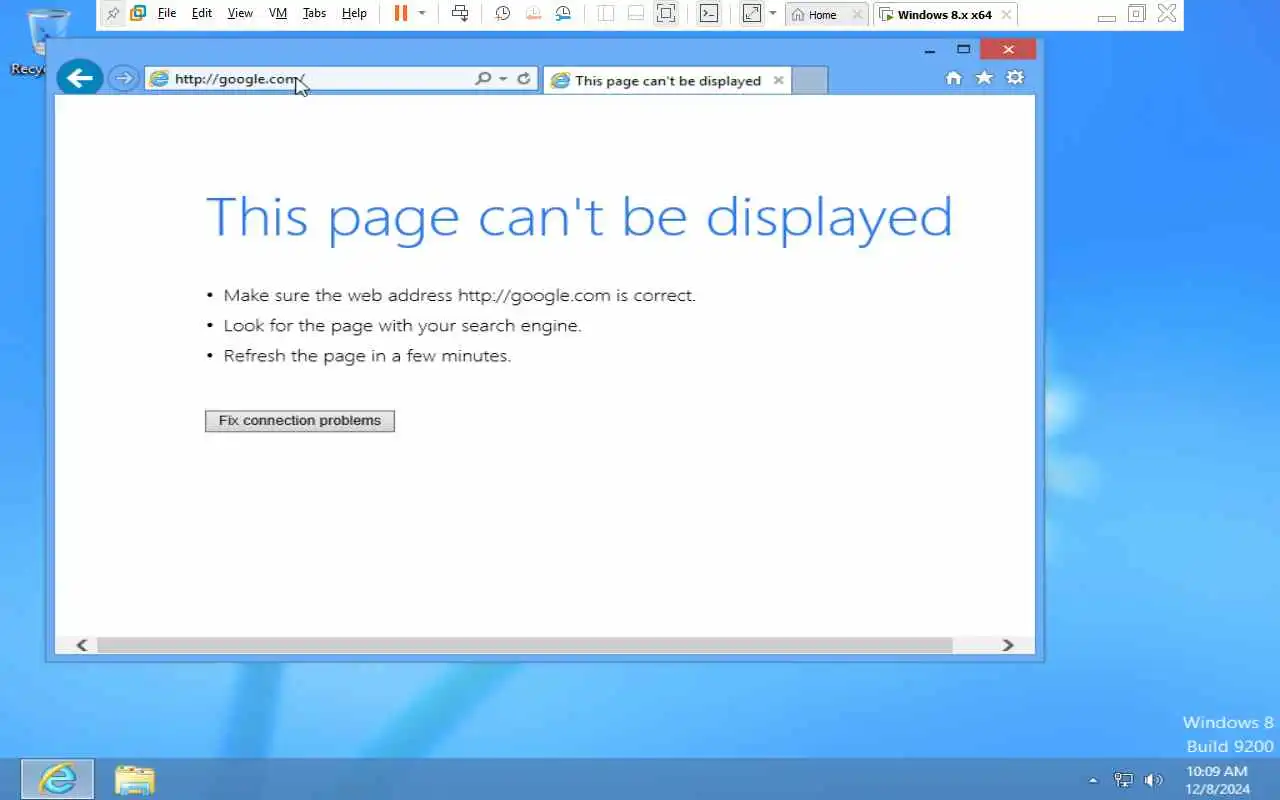Minimize the Internet Explorer window
1280x800 pixels.
coord(930,49)
